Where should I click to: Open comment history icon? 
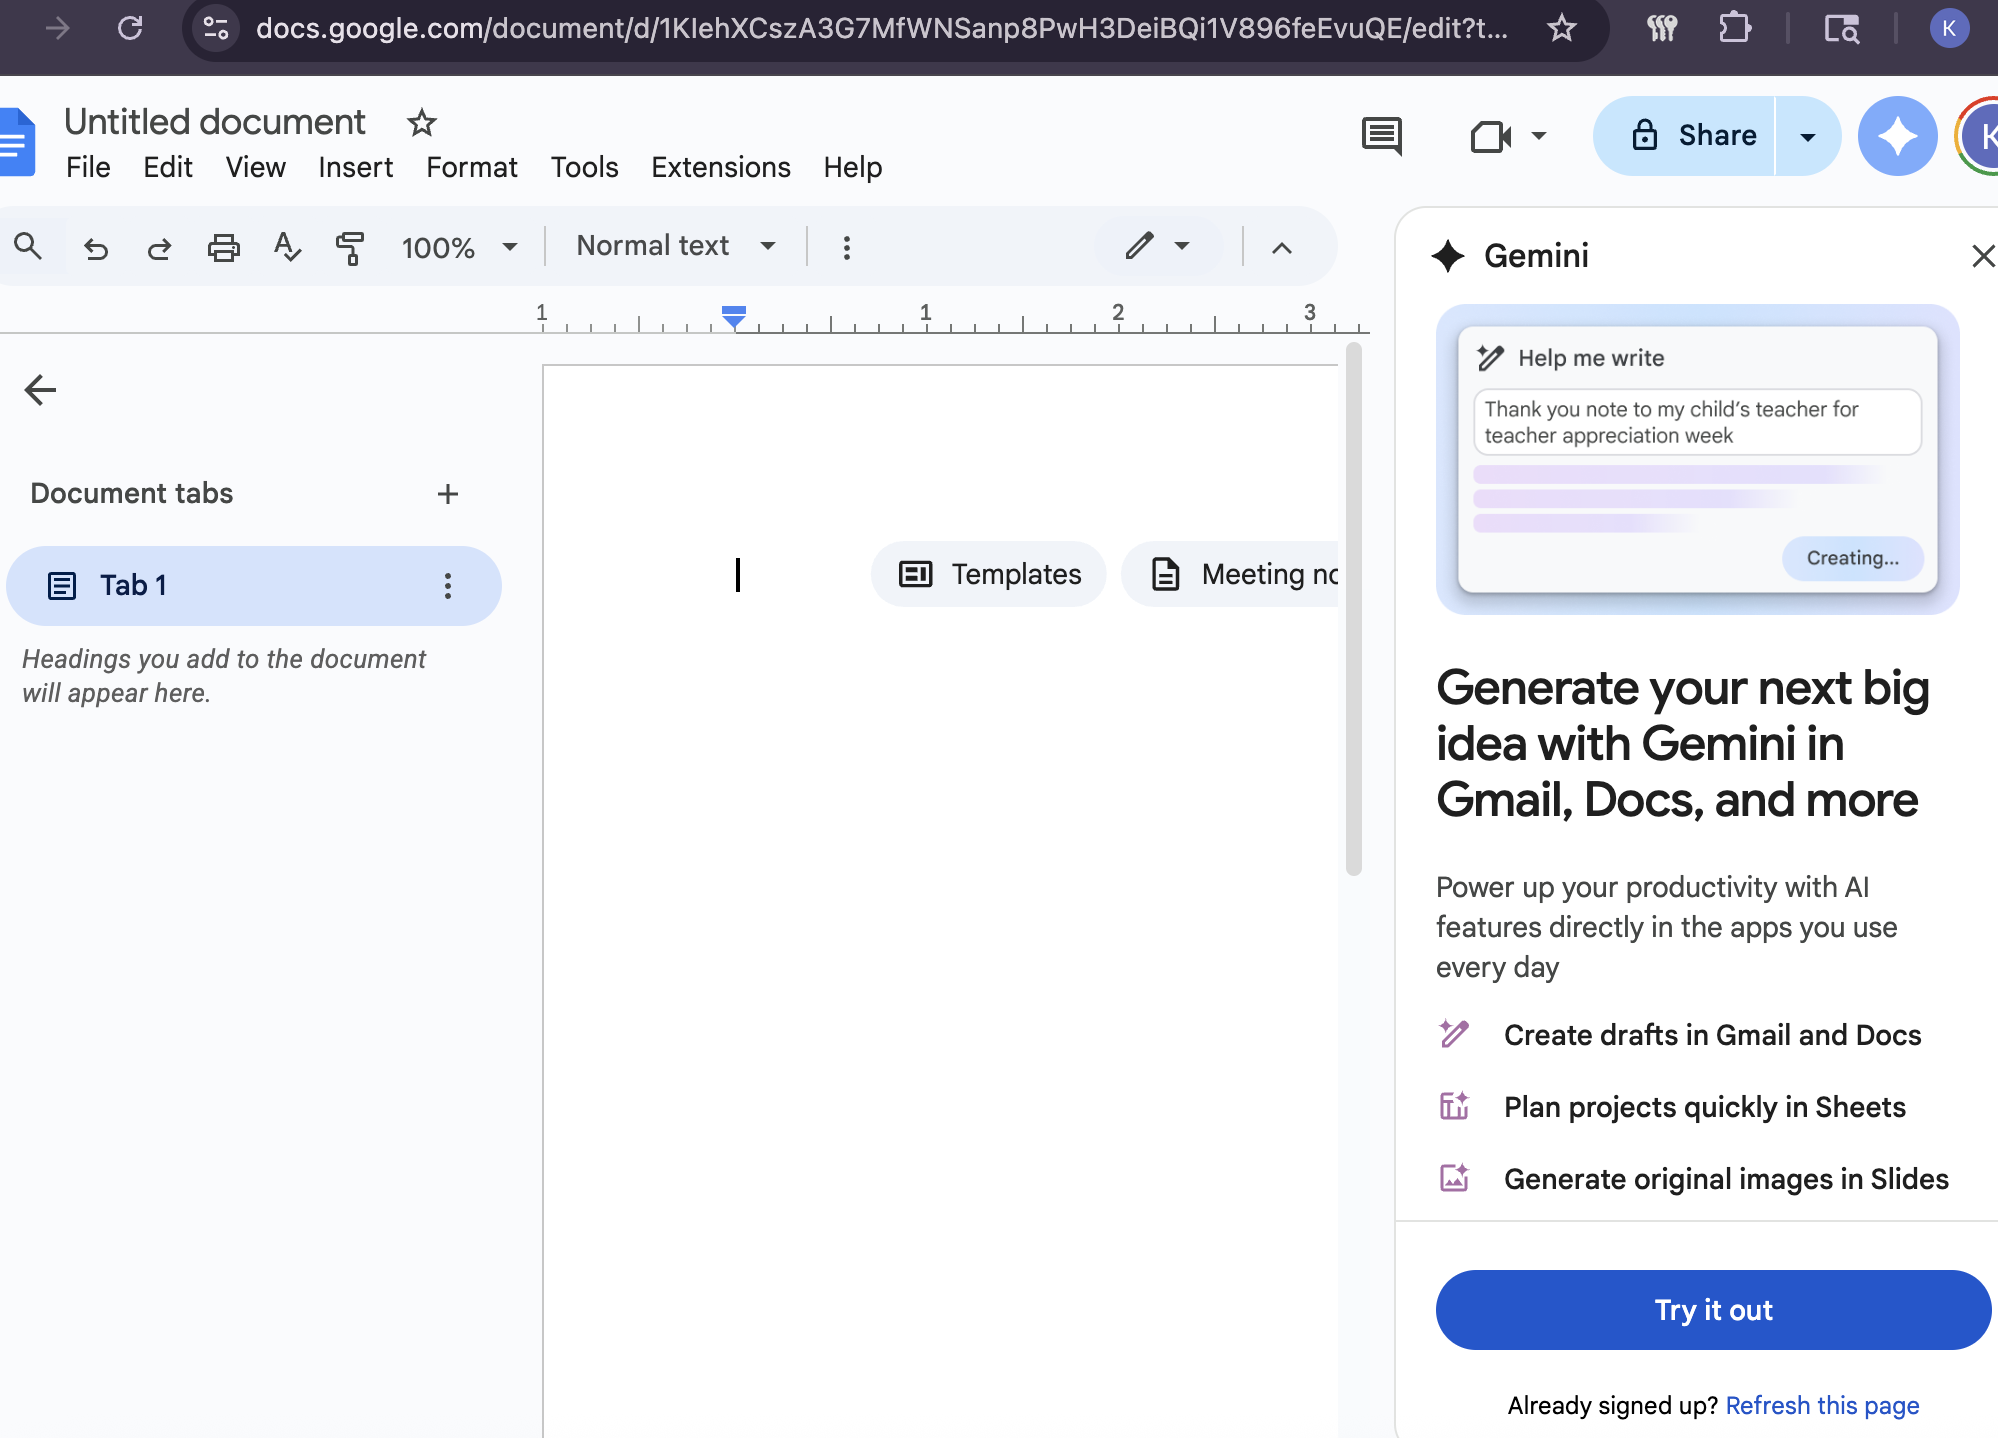tap(1382, 136)
